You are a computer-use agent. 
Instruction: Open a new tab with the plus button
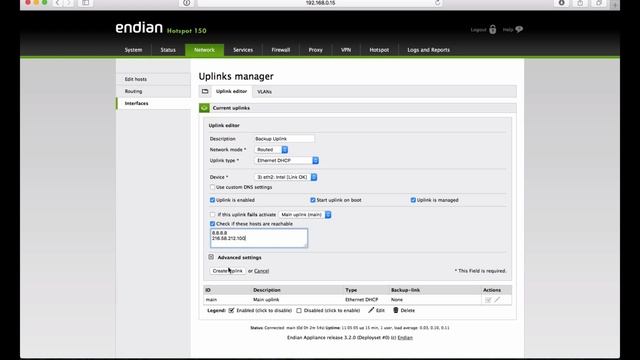pos(615,4)
